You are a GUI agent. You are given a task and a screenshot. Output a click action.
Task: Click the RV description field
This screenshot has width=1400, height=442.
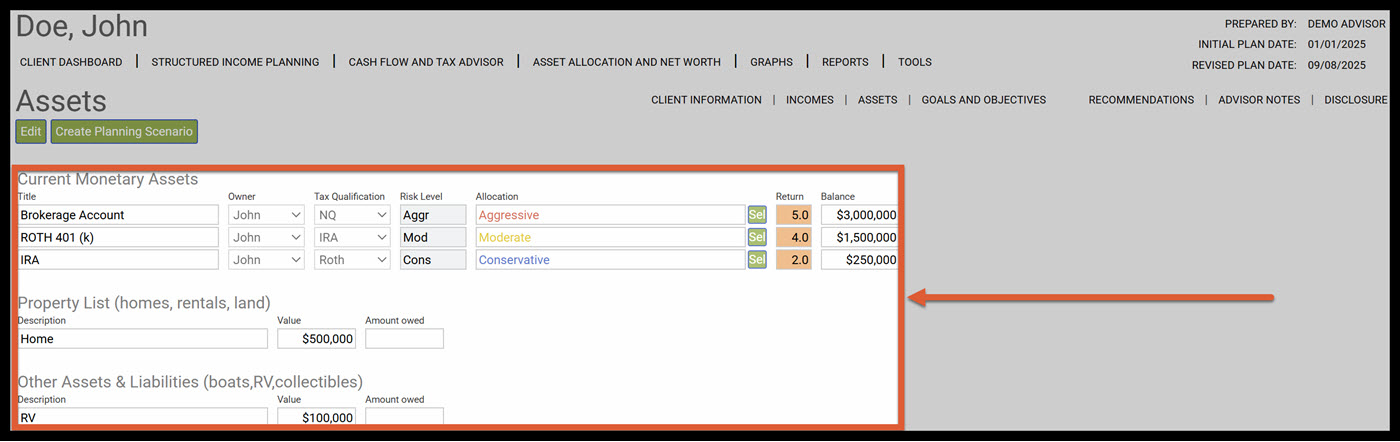pos(143,417)
